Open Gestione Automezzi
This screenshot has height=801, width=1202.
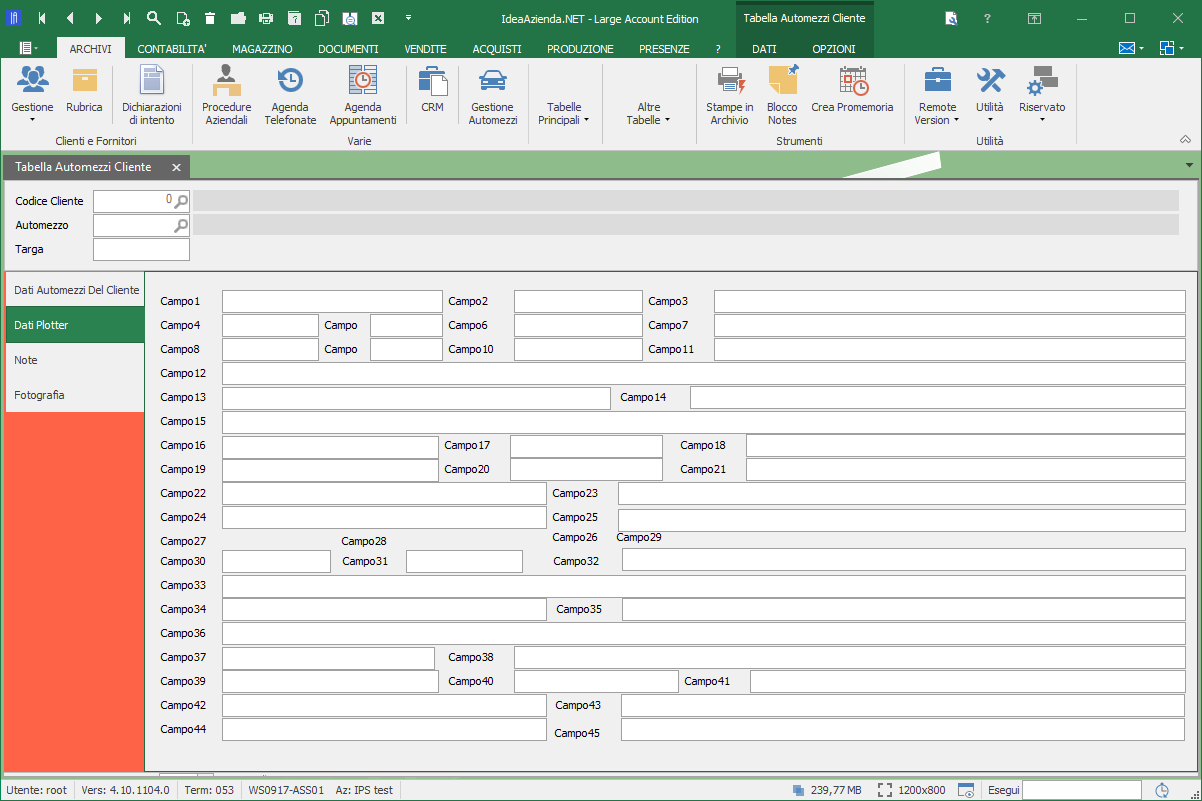point(493,96)
